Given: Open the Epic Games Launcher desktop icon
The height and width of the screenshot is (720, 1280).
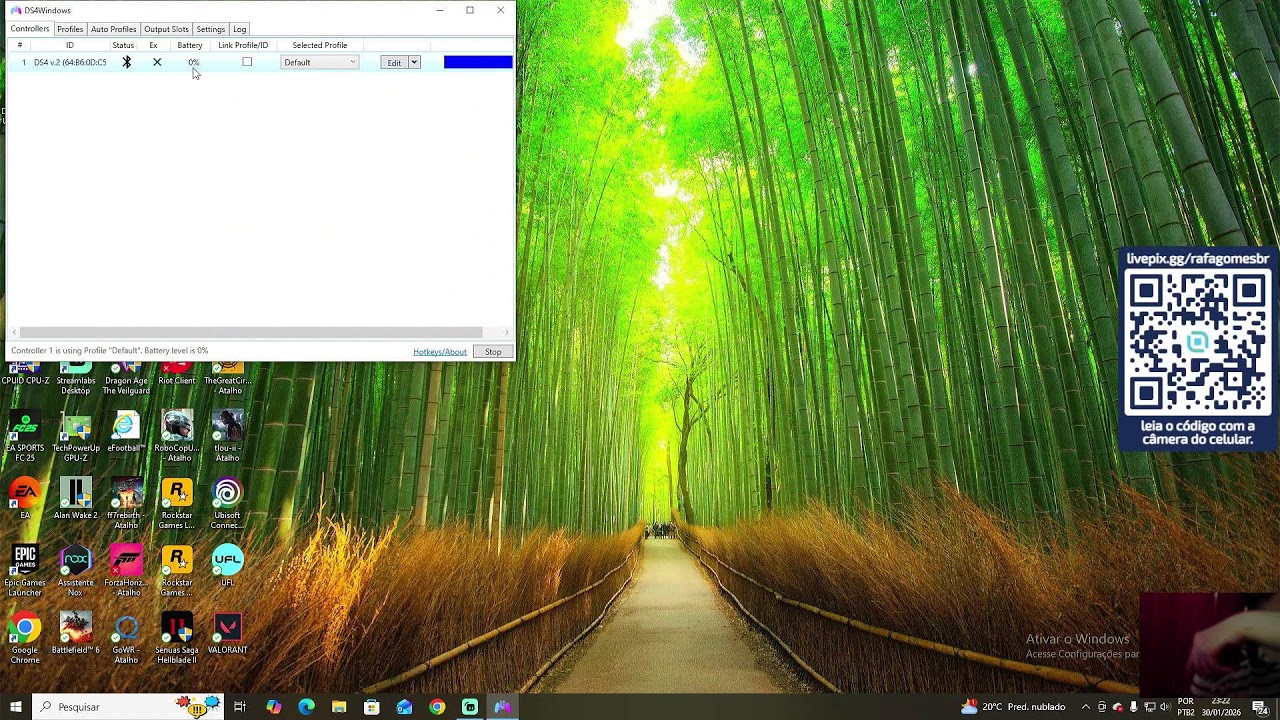Looking at the screenshot, I should tap(25, 571).
